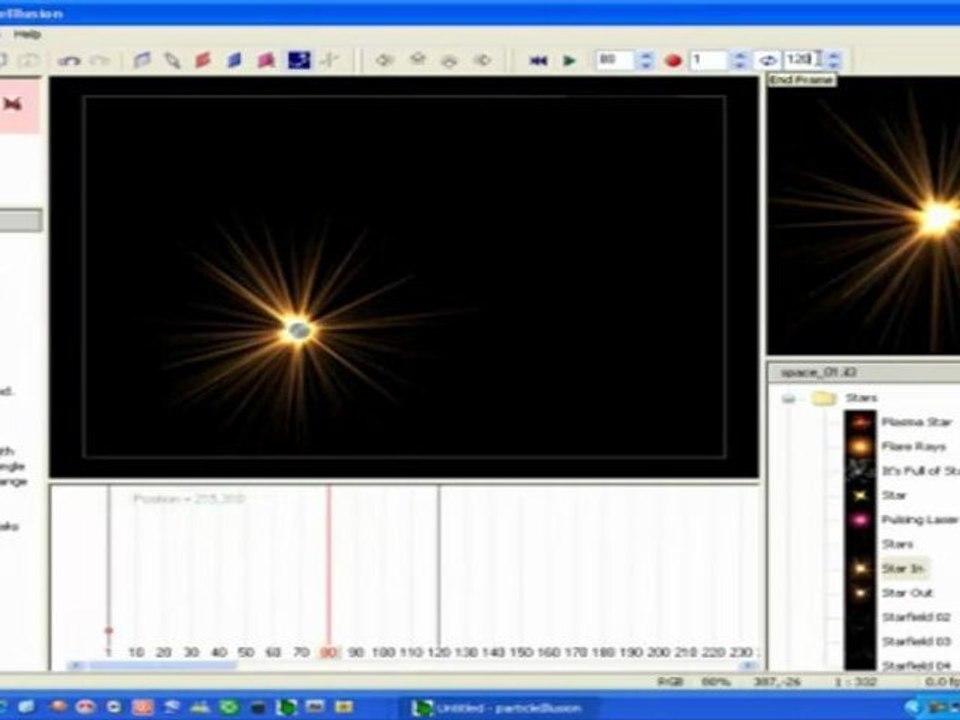
Task: Click the Star In thumbnail image
Action: click(x=860, y=569)
